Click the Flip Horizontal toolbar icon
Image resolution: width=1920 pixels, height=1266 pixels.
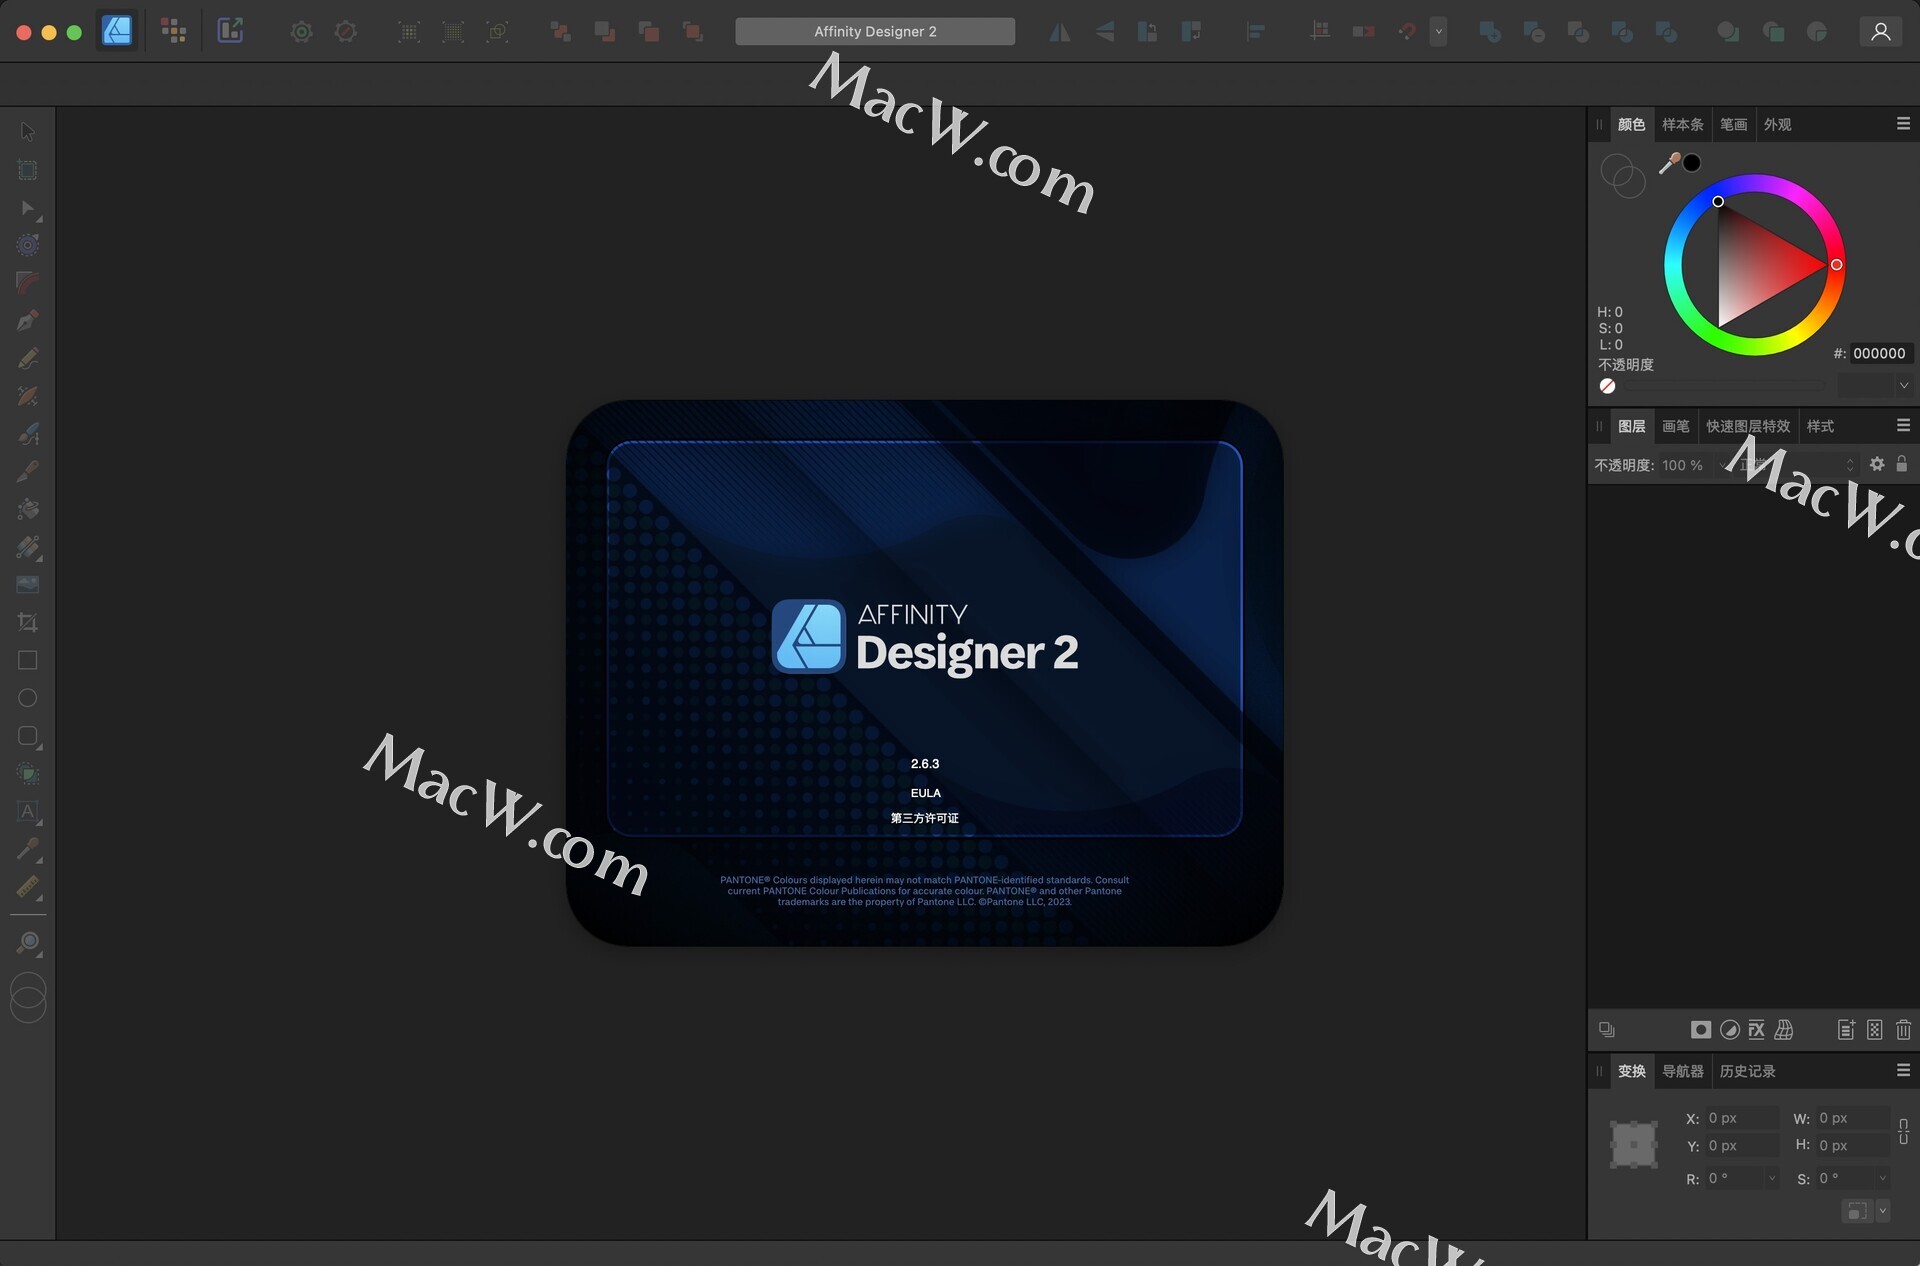(x=1060, y=32)
